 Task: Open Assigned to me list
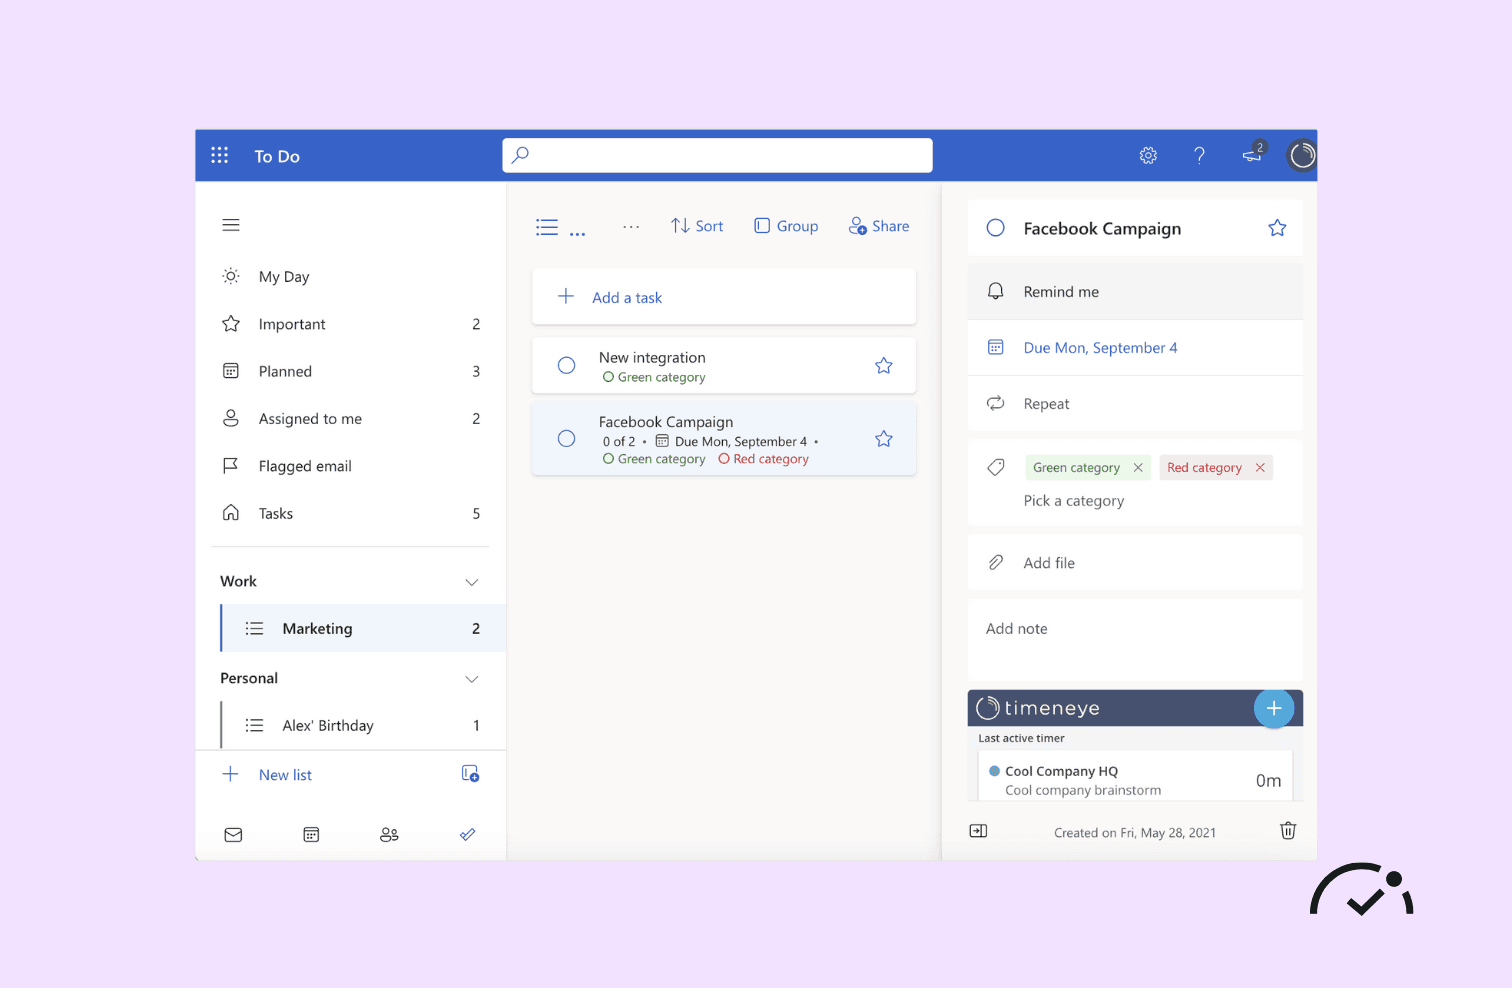pyautogui.click(x=350, y=419)
